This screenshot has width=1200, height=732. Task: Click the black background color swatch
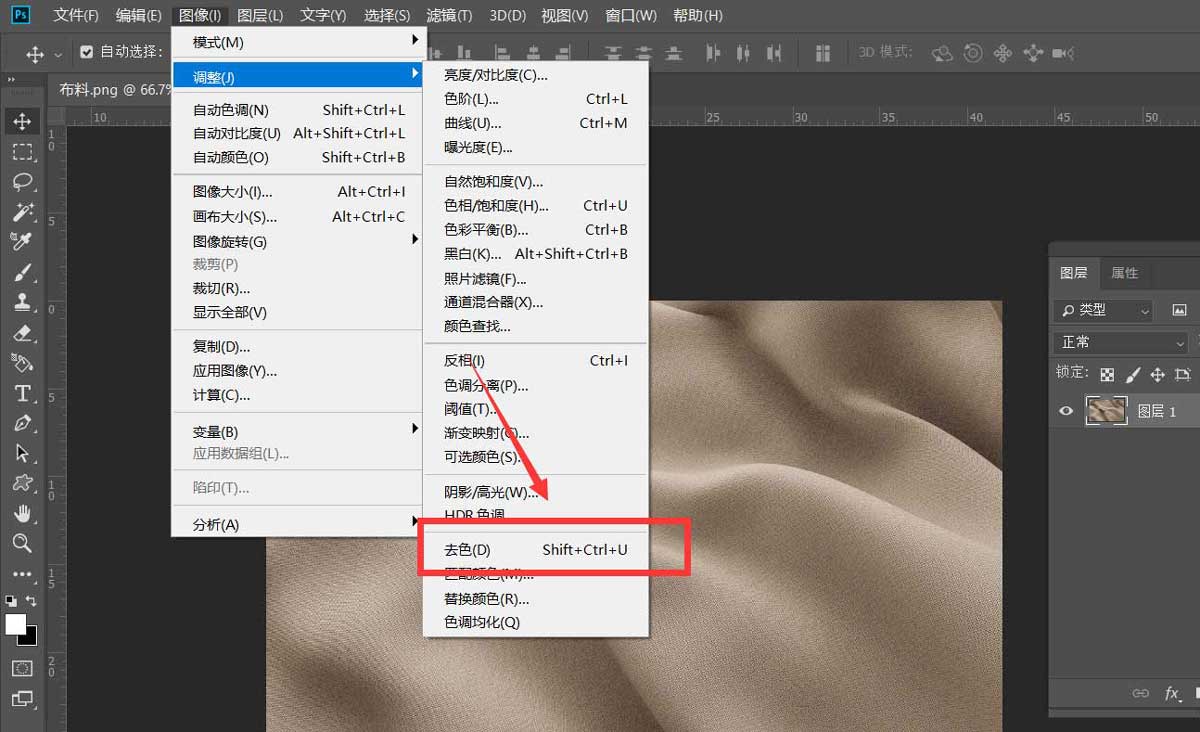tap(30, 638)
